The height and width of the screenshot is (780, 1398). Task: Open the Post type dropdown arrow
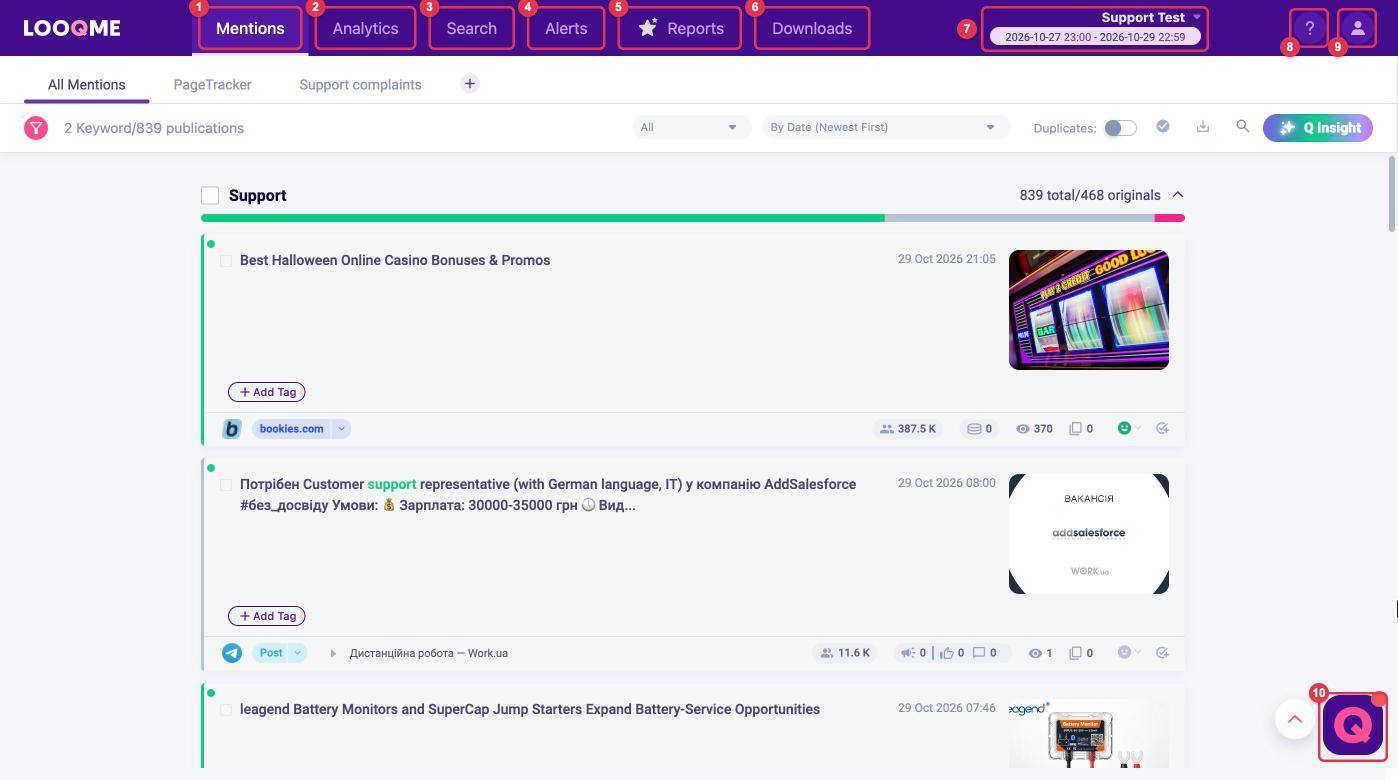pos(297,653)
